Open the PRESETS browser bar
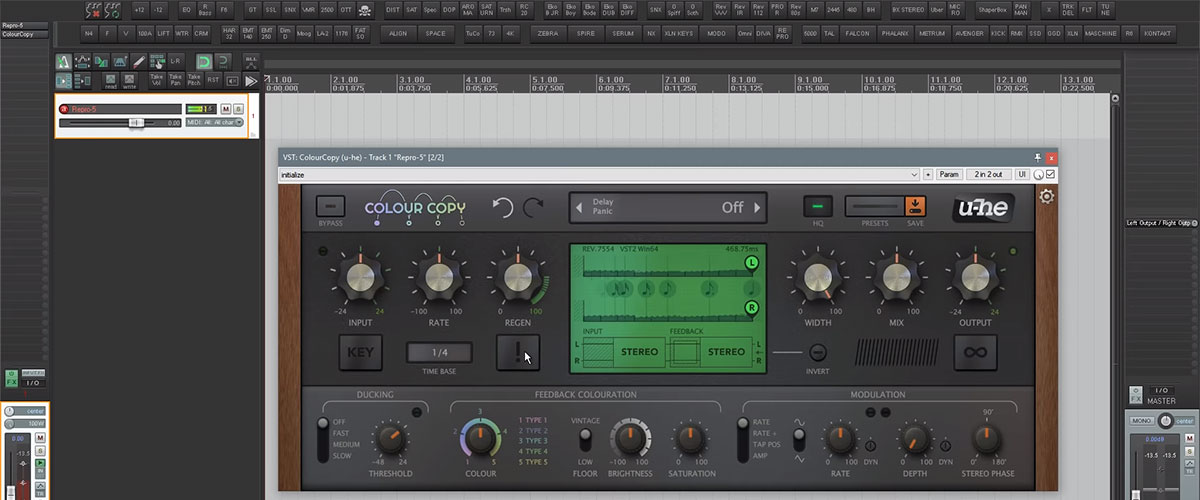 tap(875, 206)
